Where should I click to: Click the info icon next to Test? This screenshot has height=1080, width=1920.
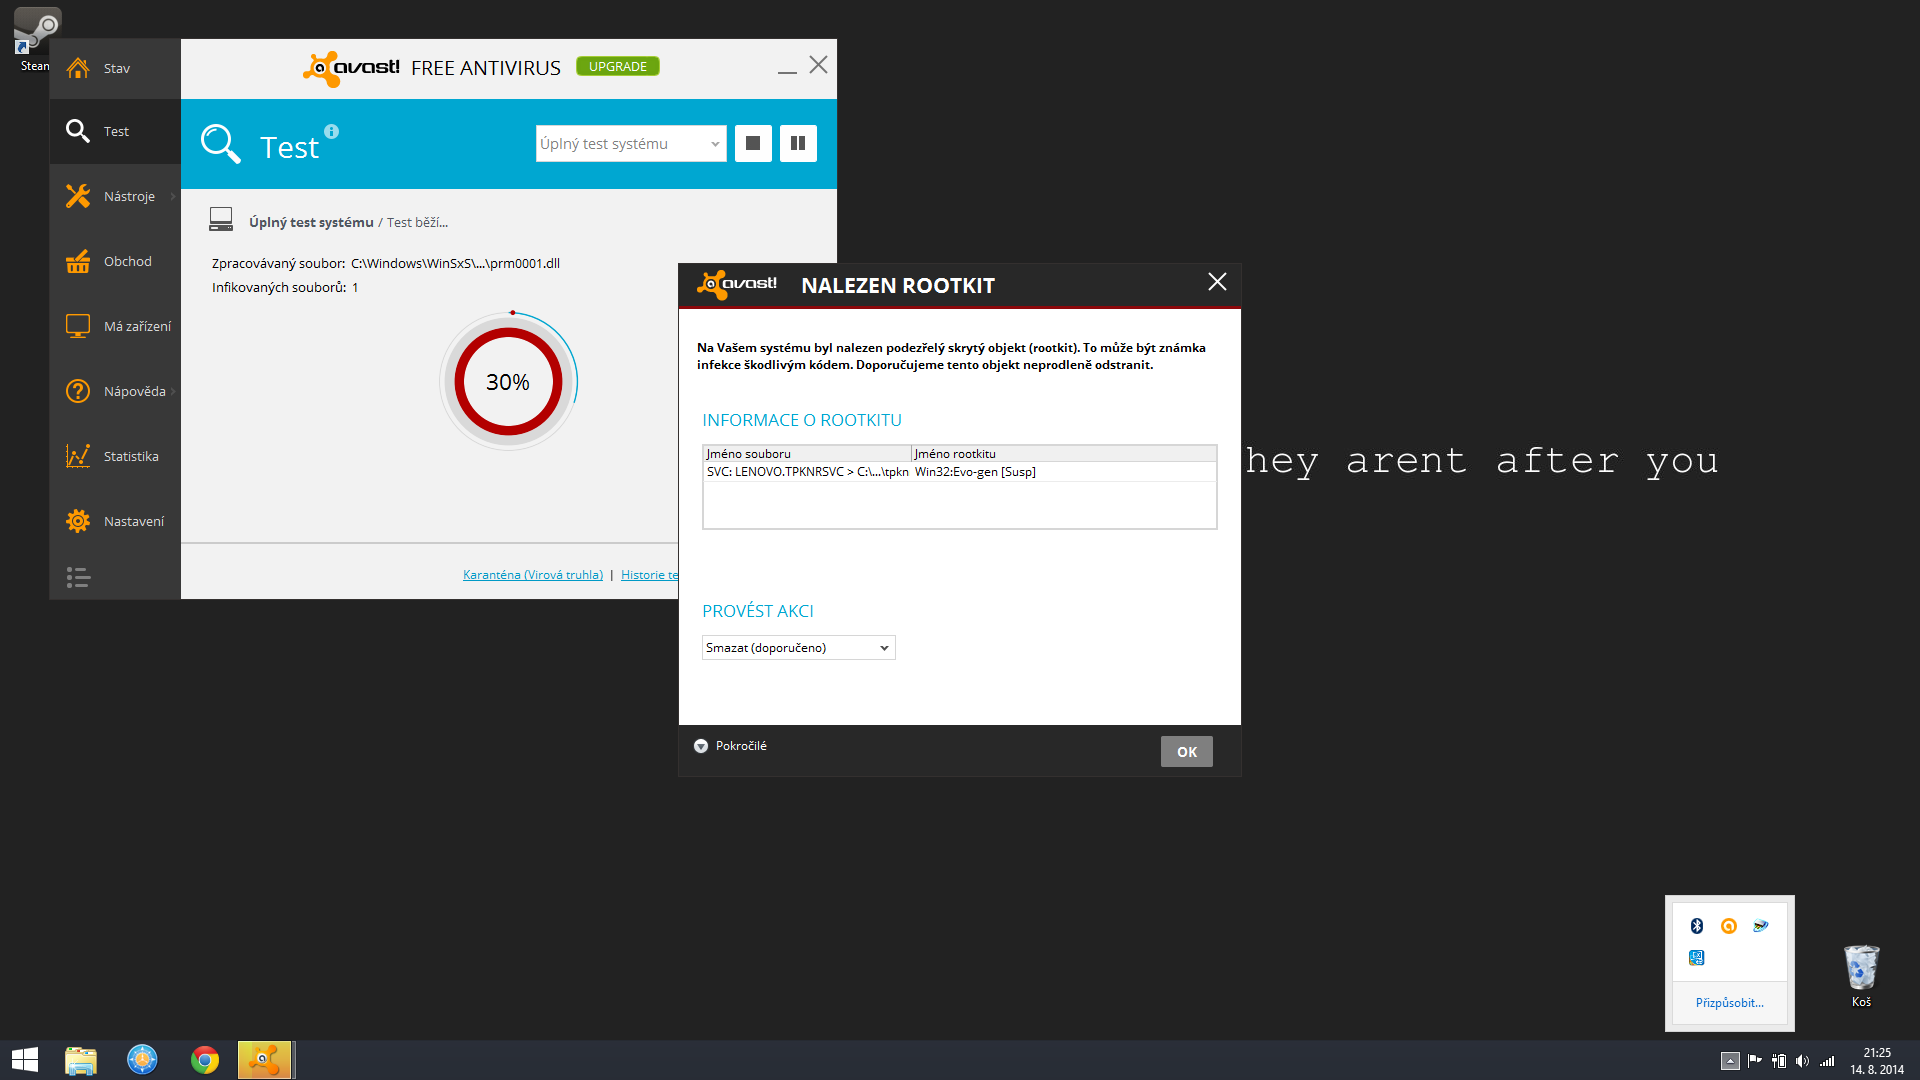tap(331, 131)
